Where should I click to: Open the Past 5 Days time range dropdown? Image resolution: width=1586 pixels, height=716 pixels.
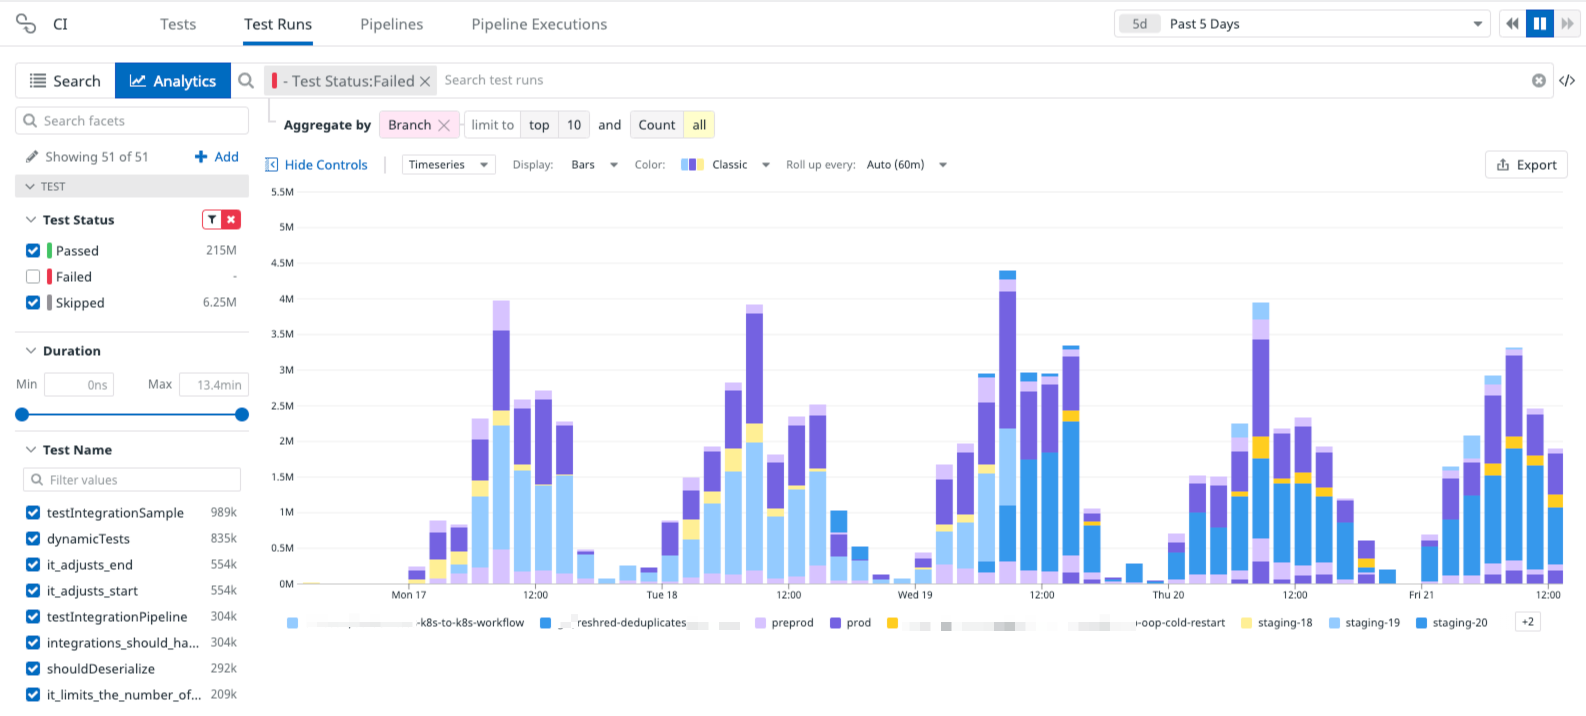[x=1302, y=24]
